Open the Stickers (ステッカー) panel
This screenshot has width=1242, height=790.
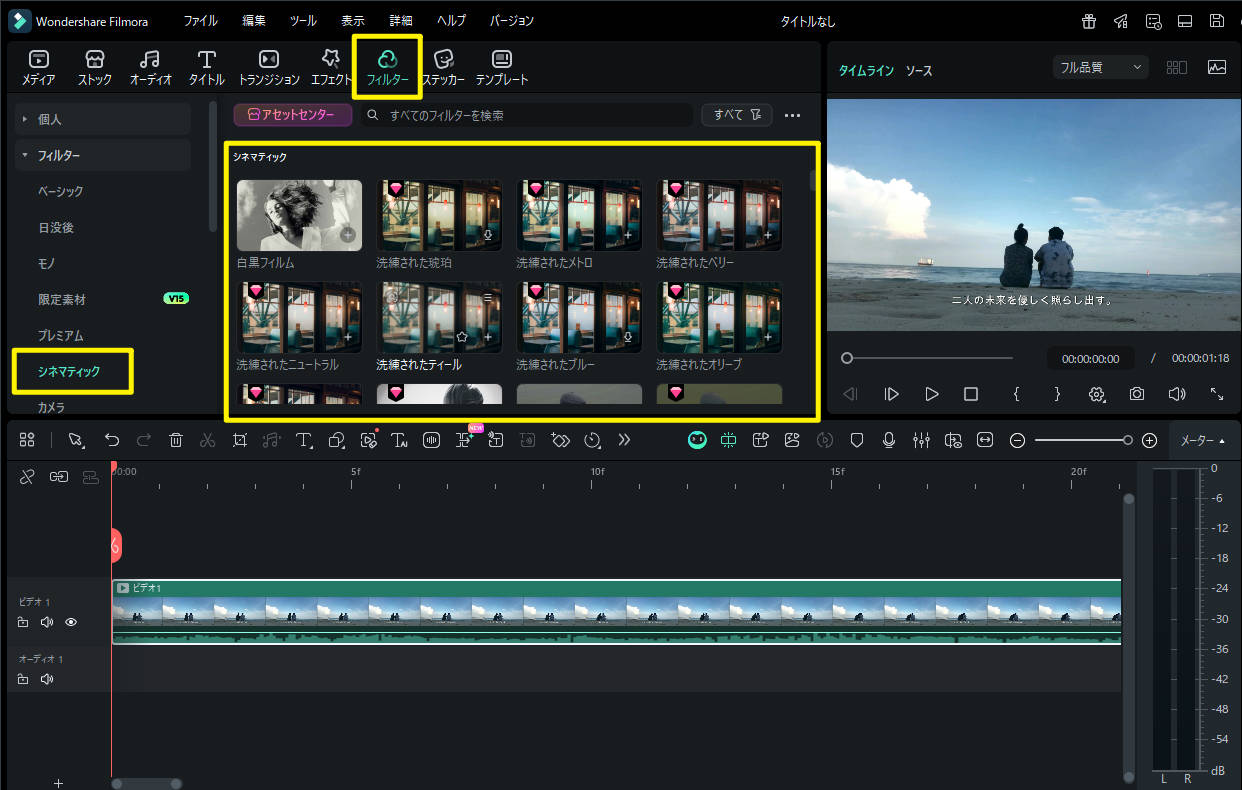445,66
